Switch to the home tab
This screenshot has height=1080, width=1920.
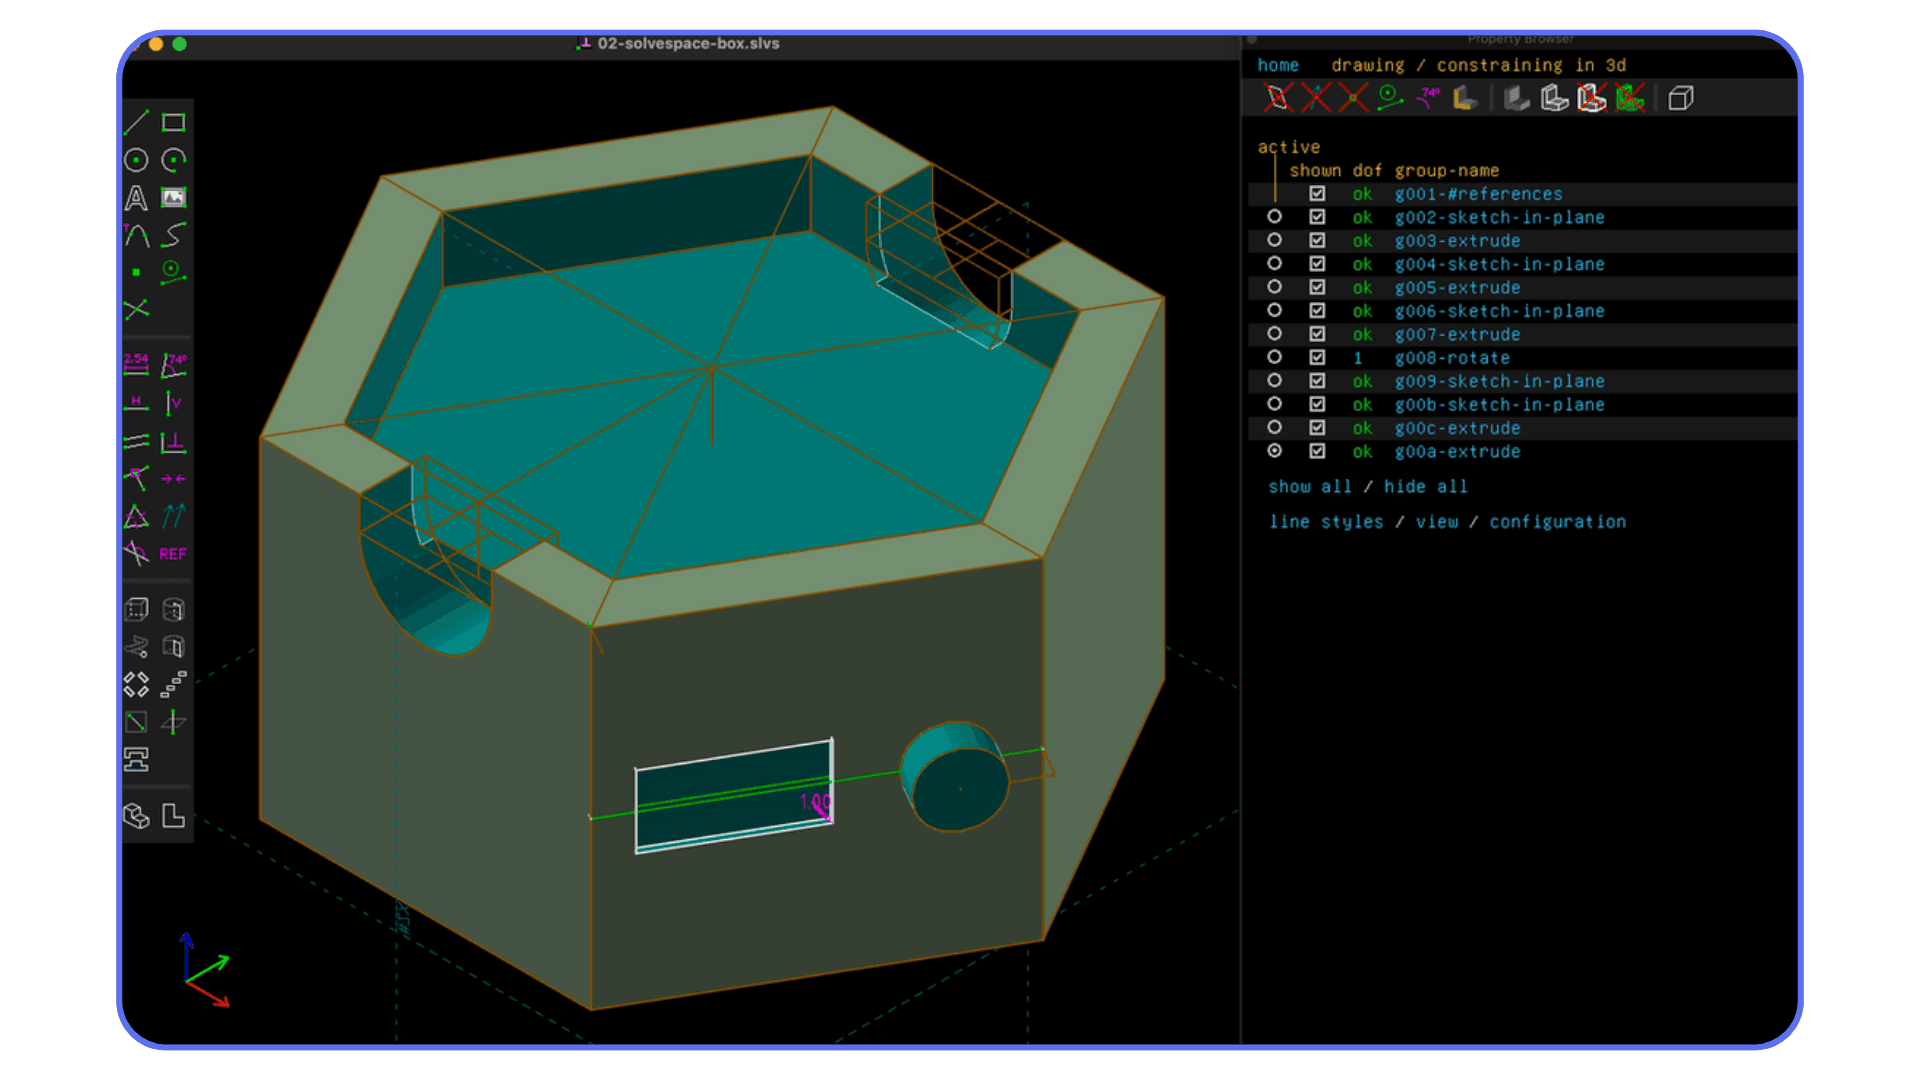1278,65
